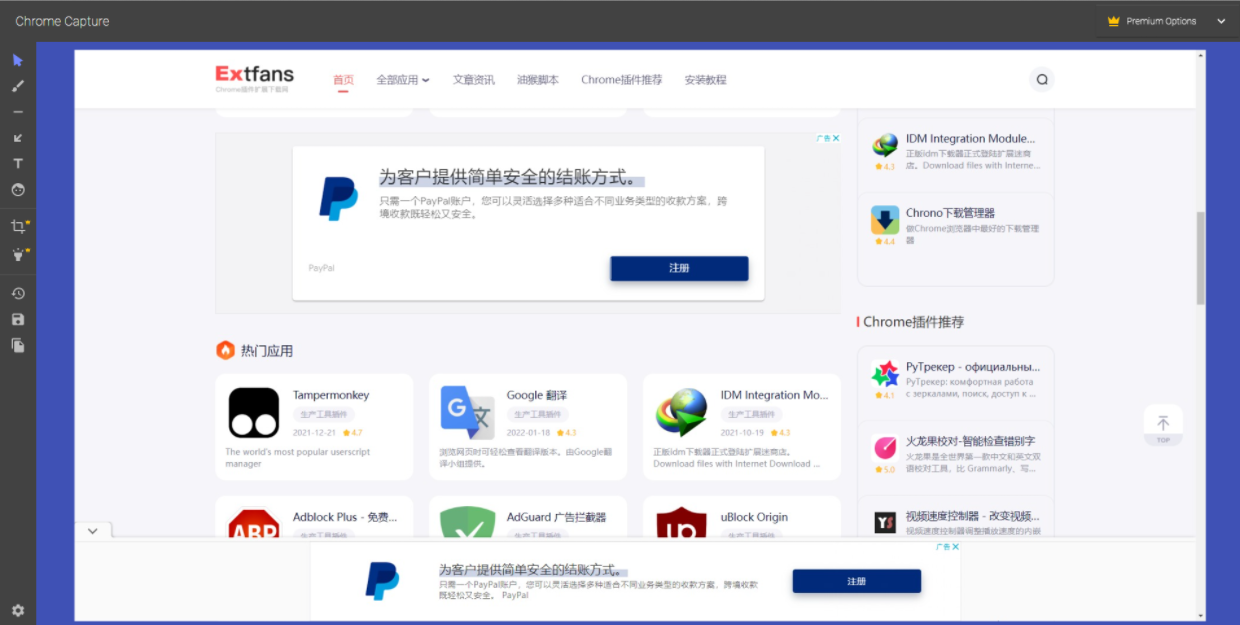Click the uBlock Origin icon
This screenshot has width=1240, height=625.
click(x=681, y=525)
